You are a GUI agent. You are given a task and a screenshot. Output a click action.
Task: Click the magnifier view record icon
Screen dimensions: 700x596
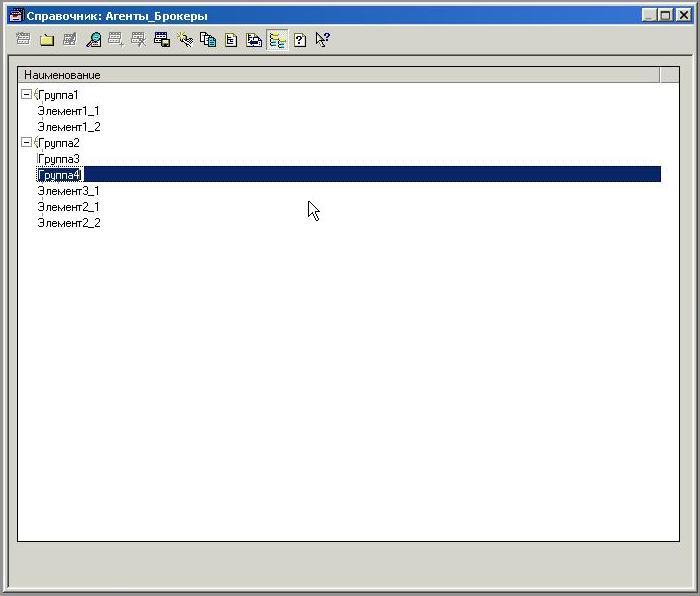point(93,40)
